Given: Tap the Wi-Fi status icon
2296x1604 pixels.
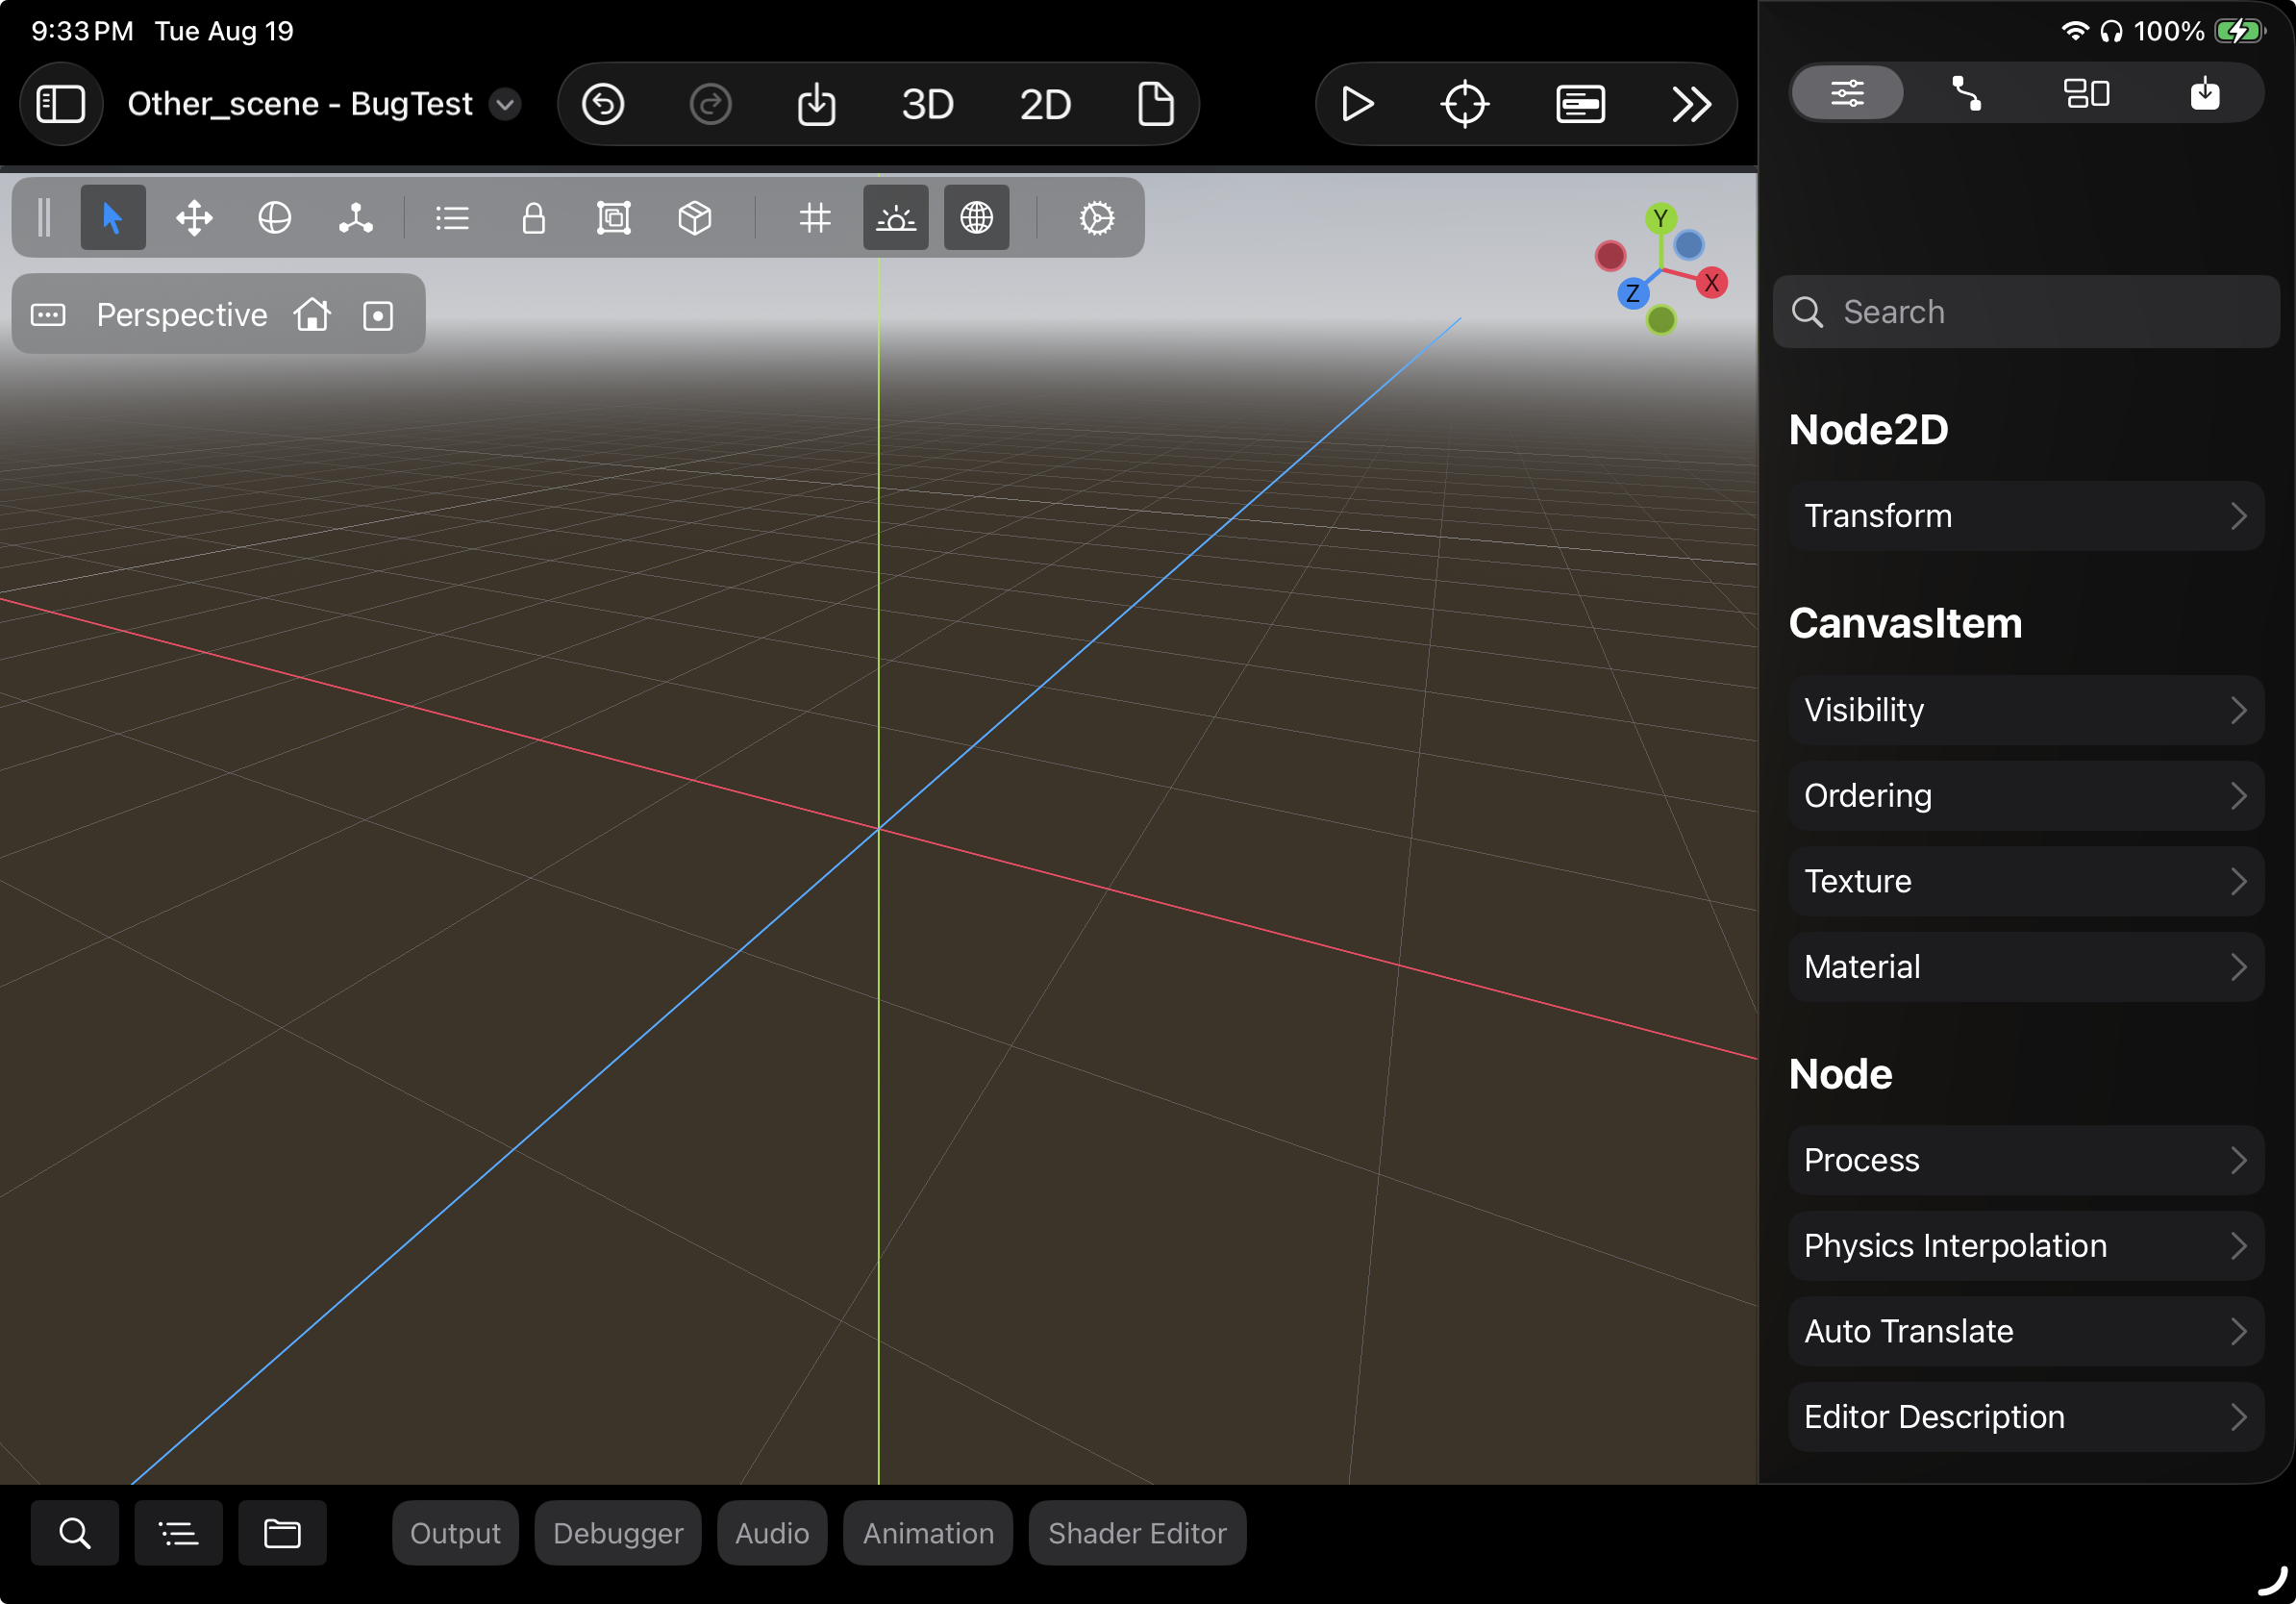Looking at the screenshot, I should point(2075,31).
